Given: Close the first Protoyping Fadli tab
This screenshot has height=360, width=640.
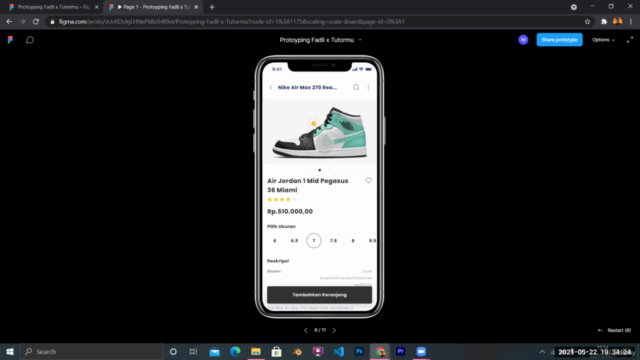Looking at the screenshot, I should [97, 7].
